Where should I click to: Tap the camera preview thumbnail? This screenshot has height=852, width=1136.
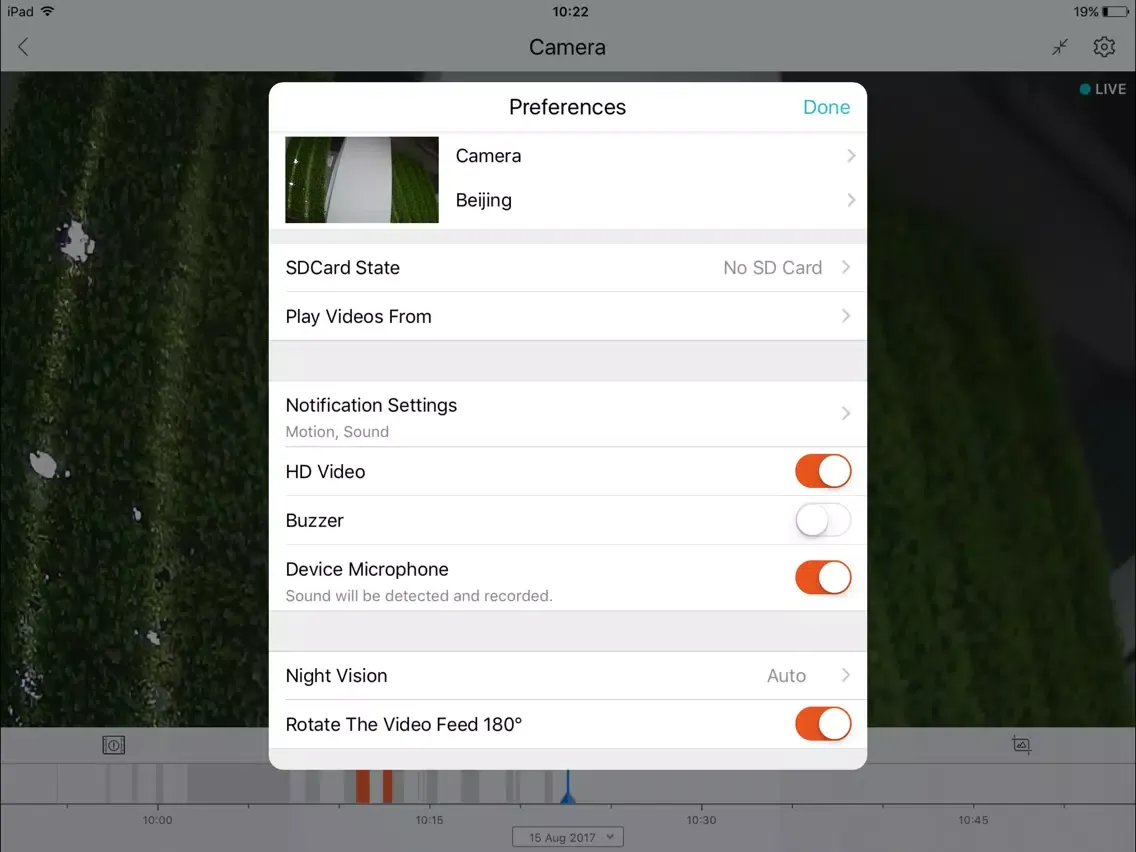[362, 180]
